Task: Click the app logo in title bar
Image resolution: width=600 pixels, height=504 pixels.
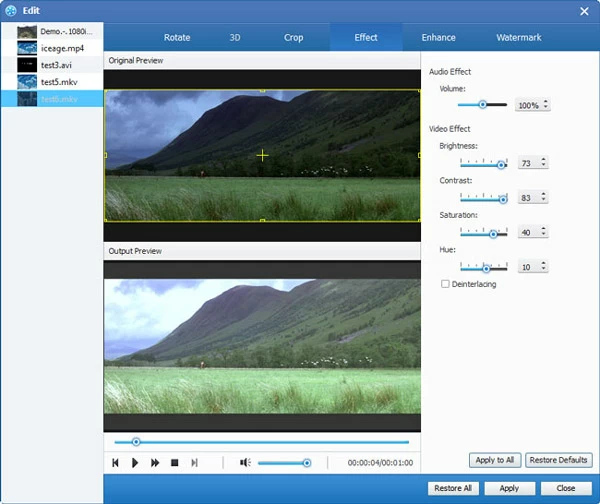Action: [x=12, y=11]
